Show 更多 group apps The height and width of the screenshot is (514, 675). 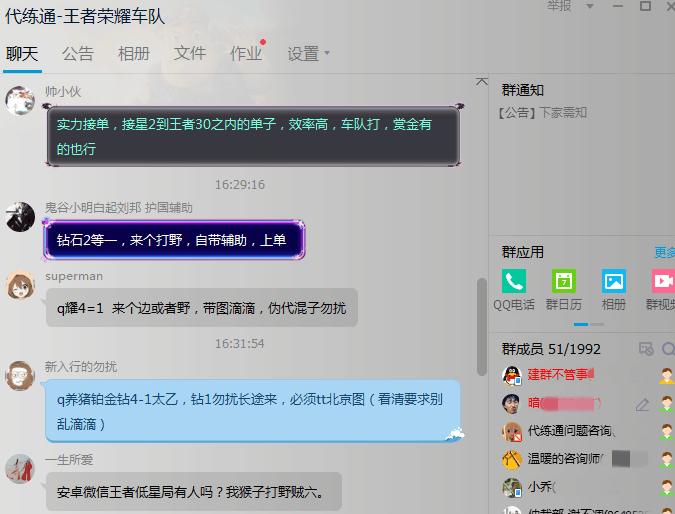[x=665, y=253]
